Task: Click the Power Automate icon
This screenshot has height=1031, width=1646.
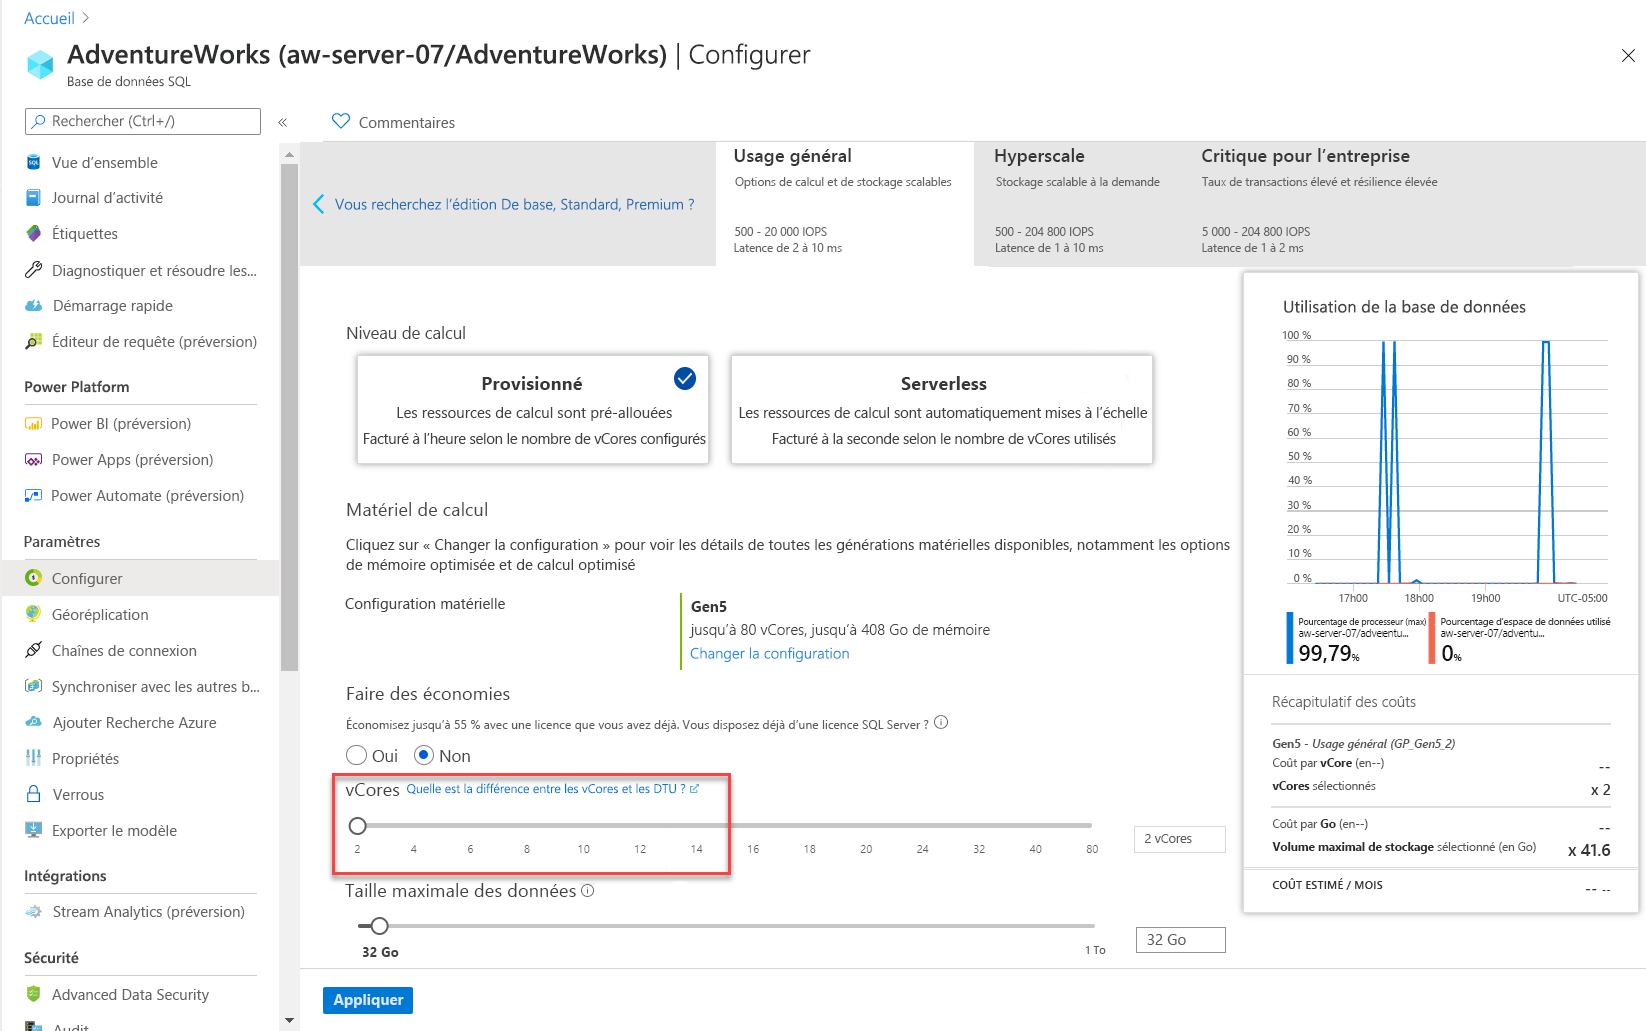Action: tap(33, 496)
